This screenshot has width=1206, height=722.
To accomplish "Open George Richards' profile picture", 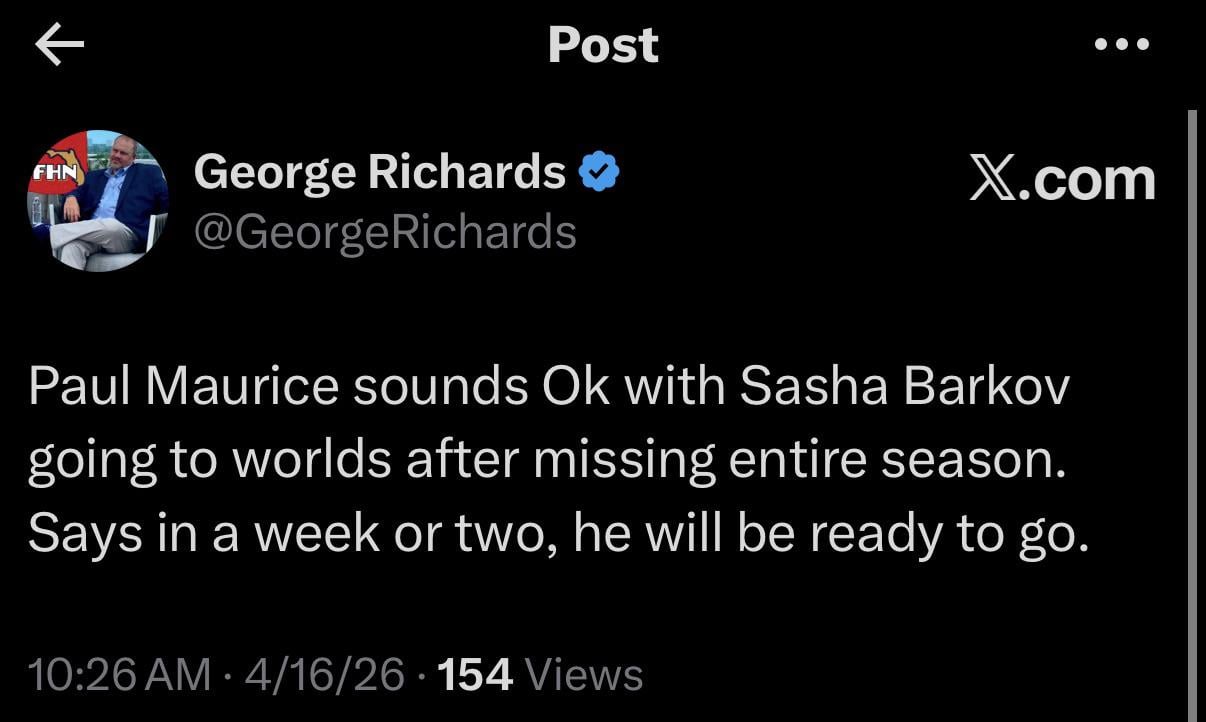I will [x=97, y=201].
